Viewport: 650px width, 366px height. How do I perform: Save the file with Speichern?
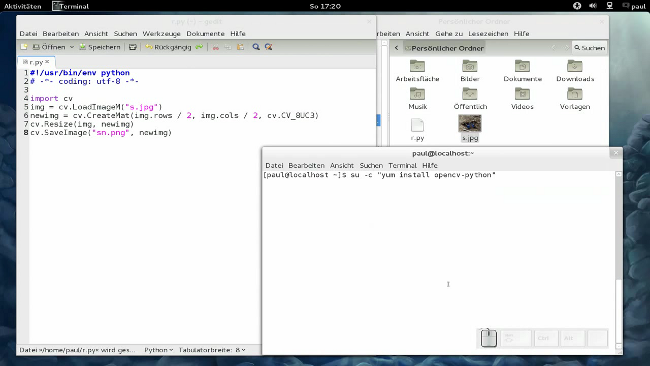click(x=99, y=47)
